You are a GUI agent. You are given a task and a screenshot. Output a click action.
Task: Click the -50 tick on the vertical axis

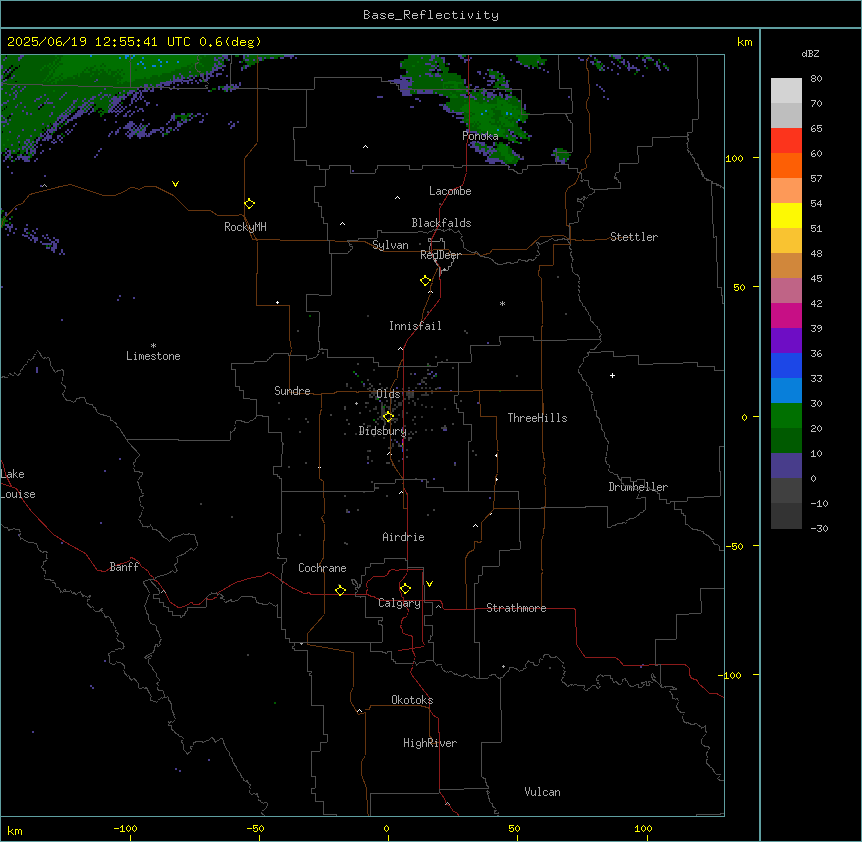pos(734,546)
